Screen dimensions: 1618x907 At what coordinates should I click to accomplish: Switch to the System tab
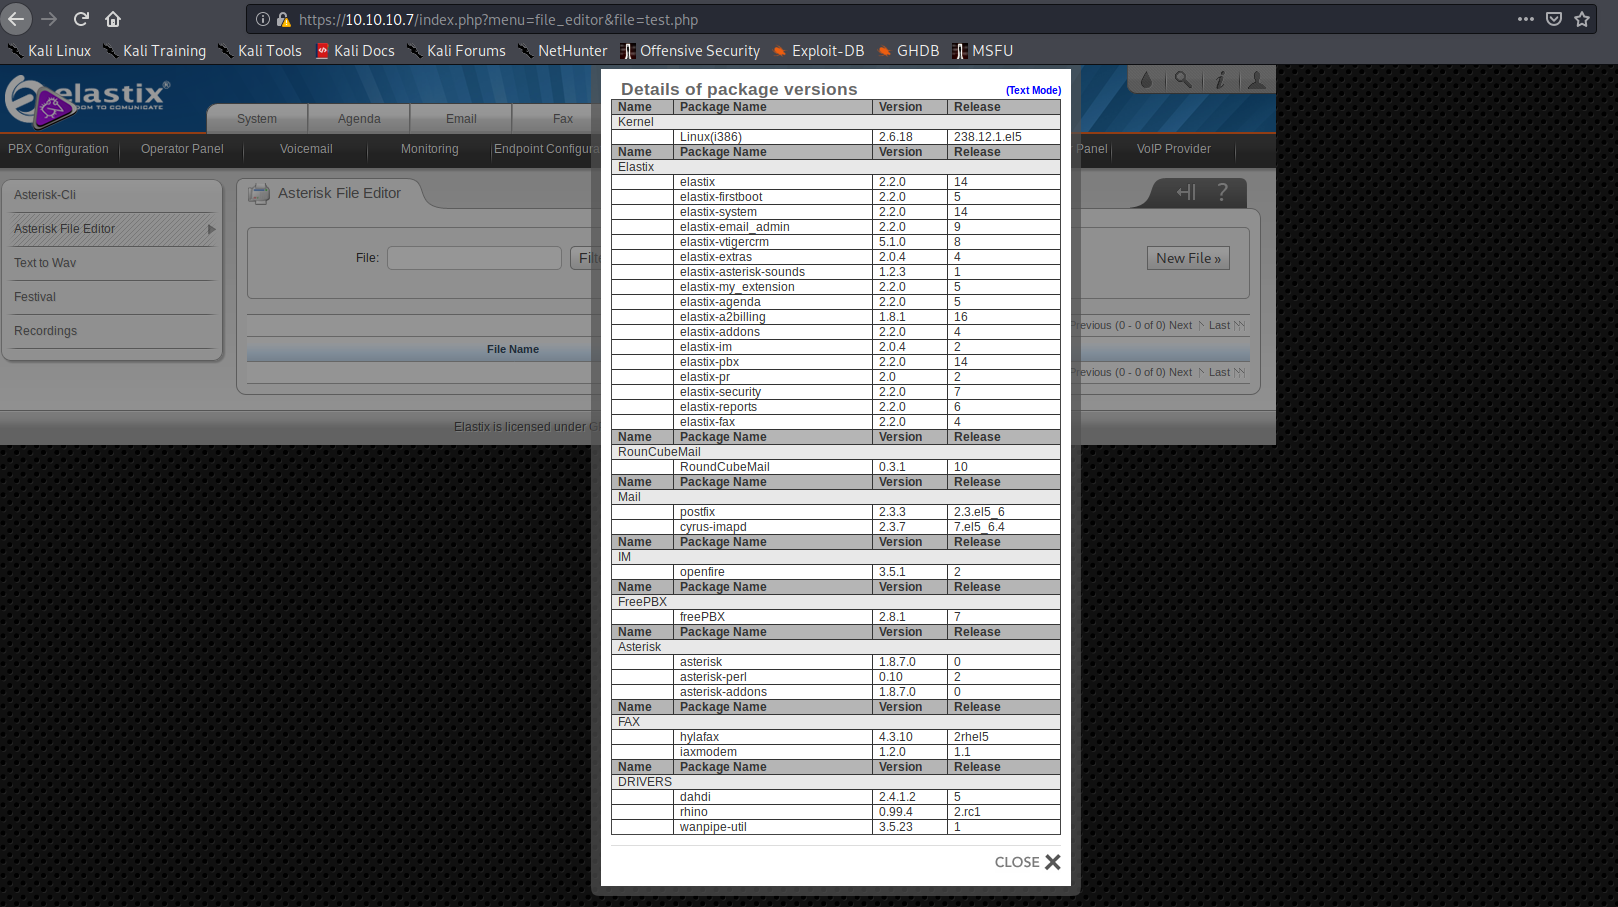257,119
